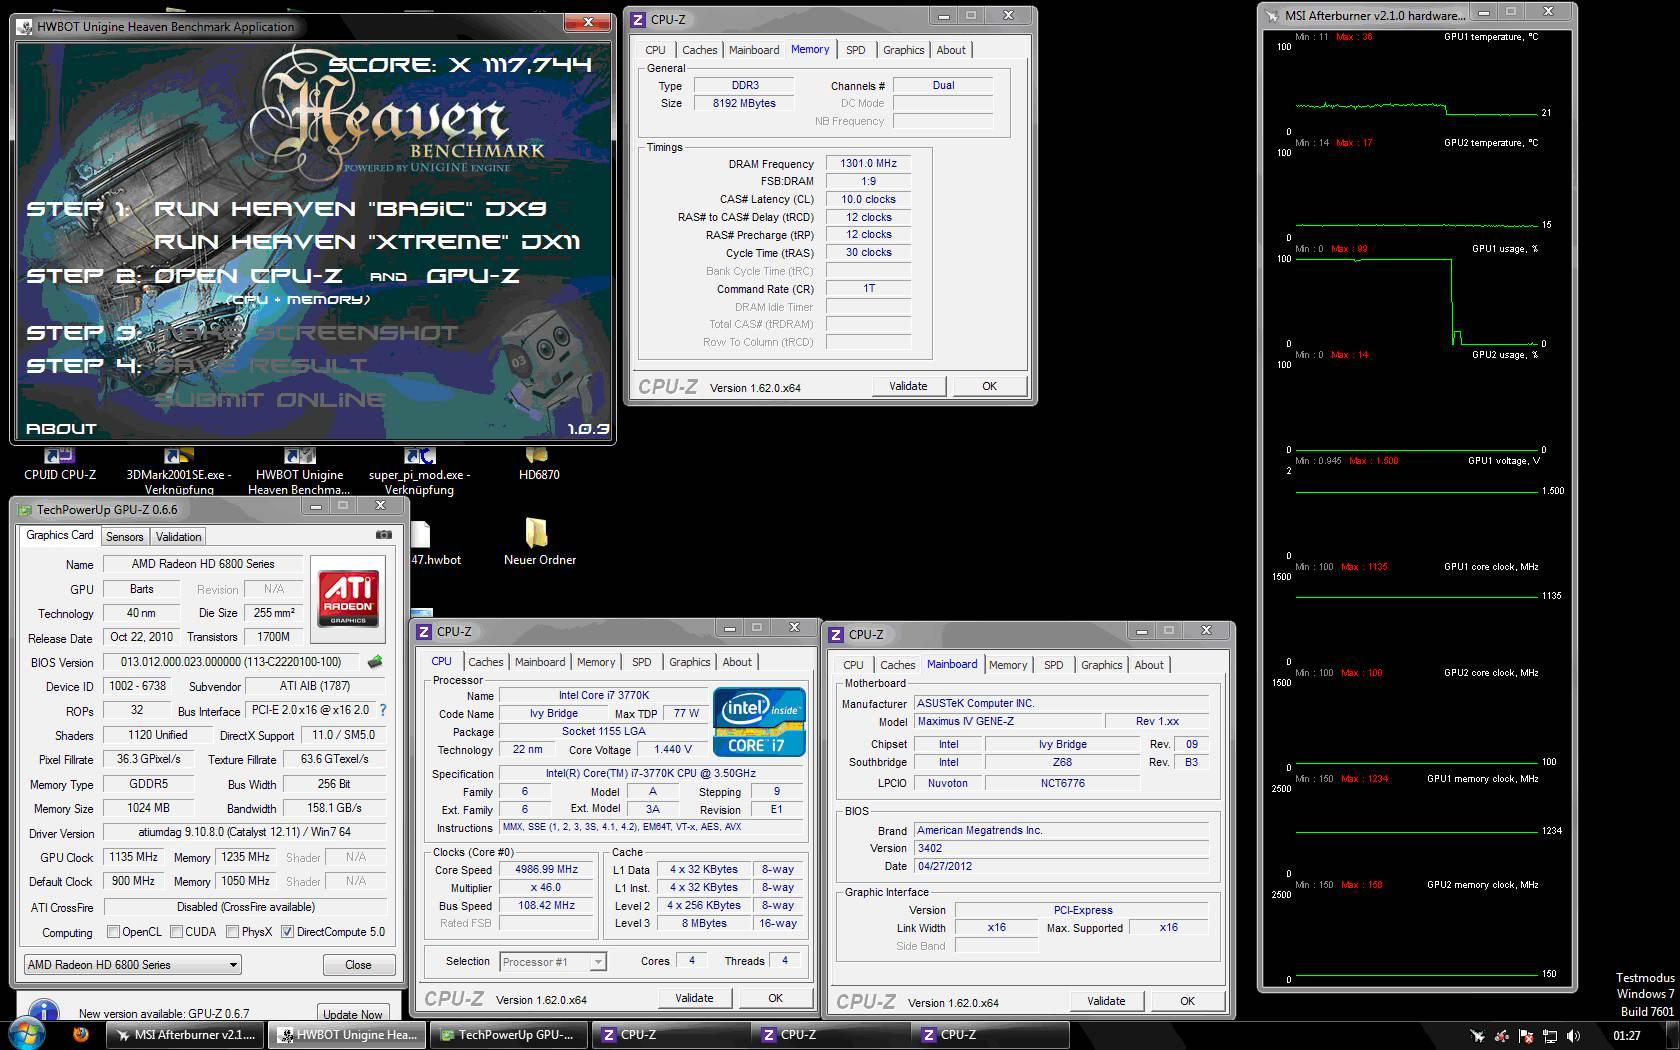The height and width of the screenshot is (1050, 1680).
Task: Open the CPU tab in the Mainboard CPU-Z window
Action: (853, 665)
